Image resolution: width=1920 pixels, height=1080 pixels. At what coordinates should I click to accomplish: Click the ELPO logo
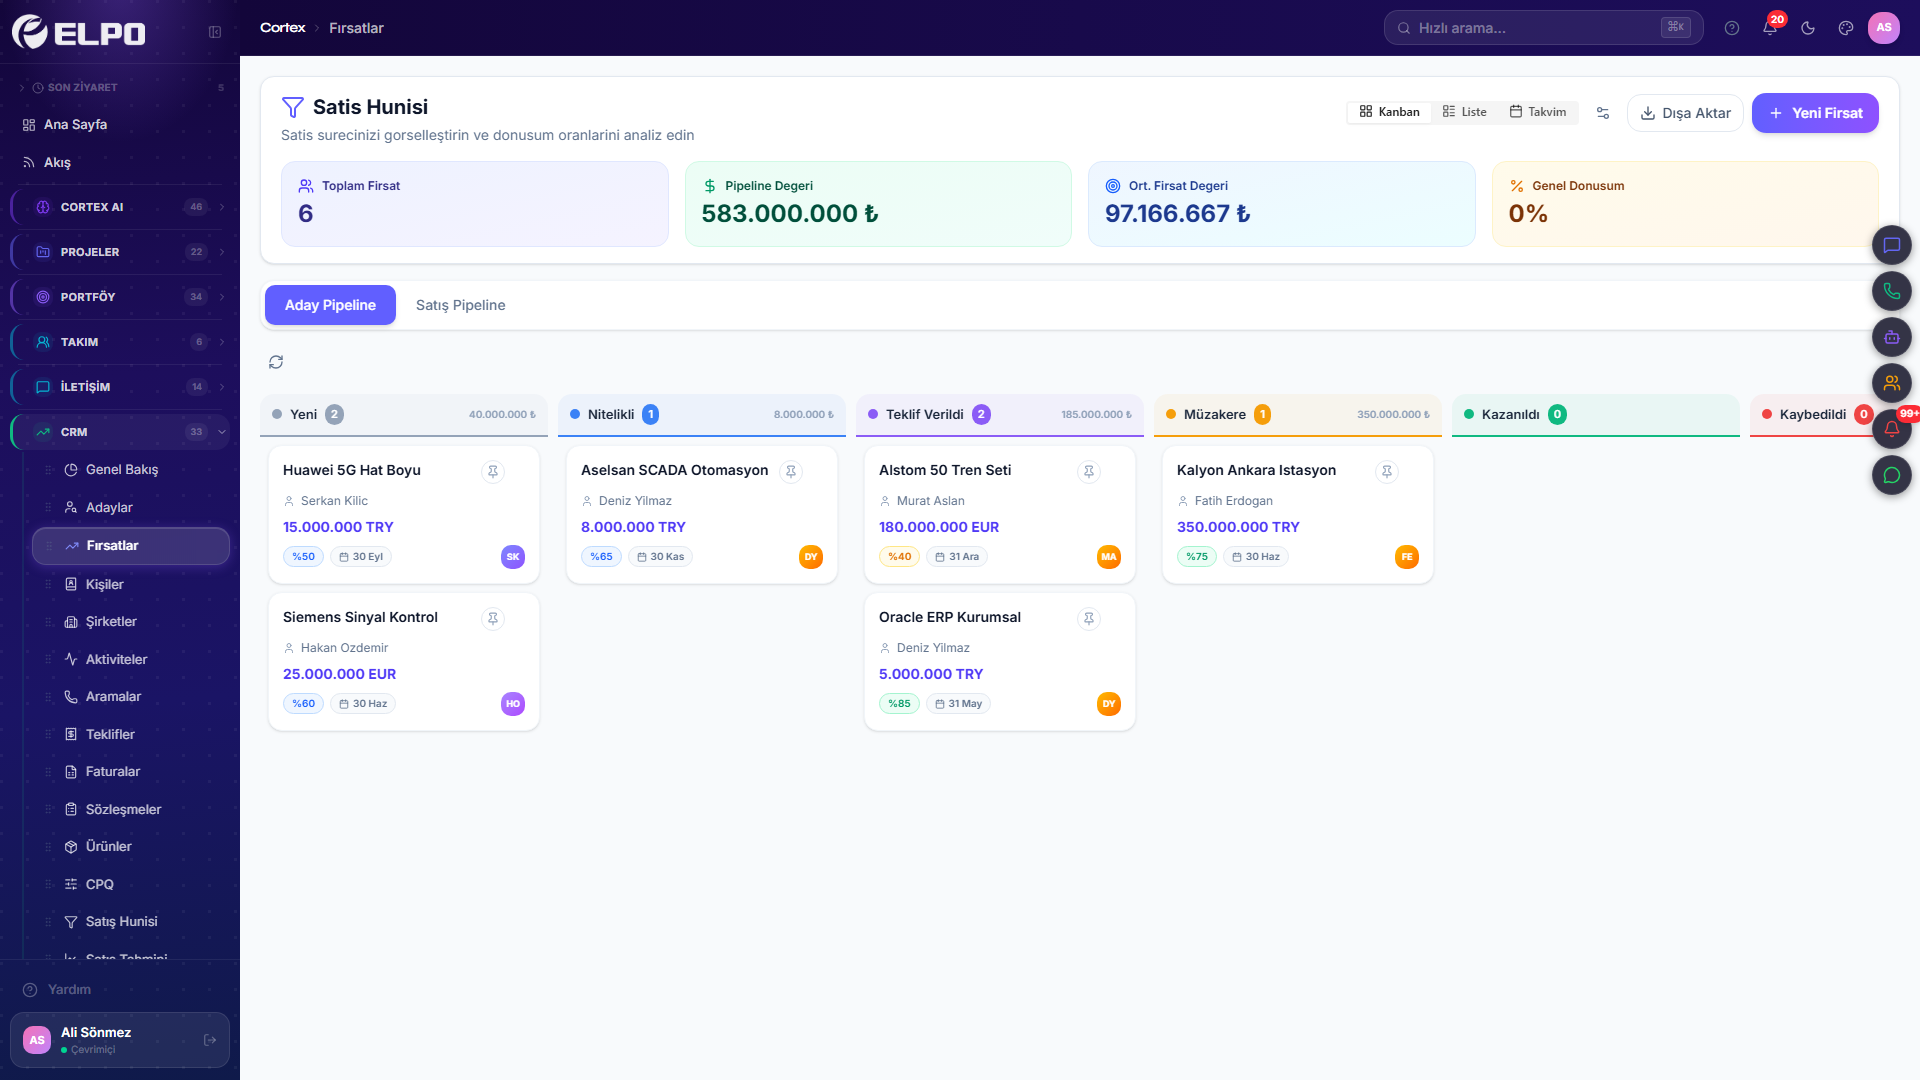(79, 32)
